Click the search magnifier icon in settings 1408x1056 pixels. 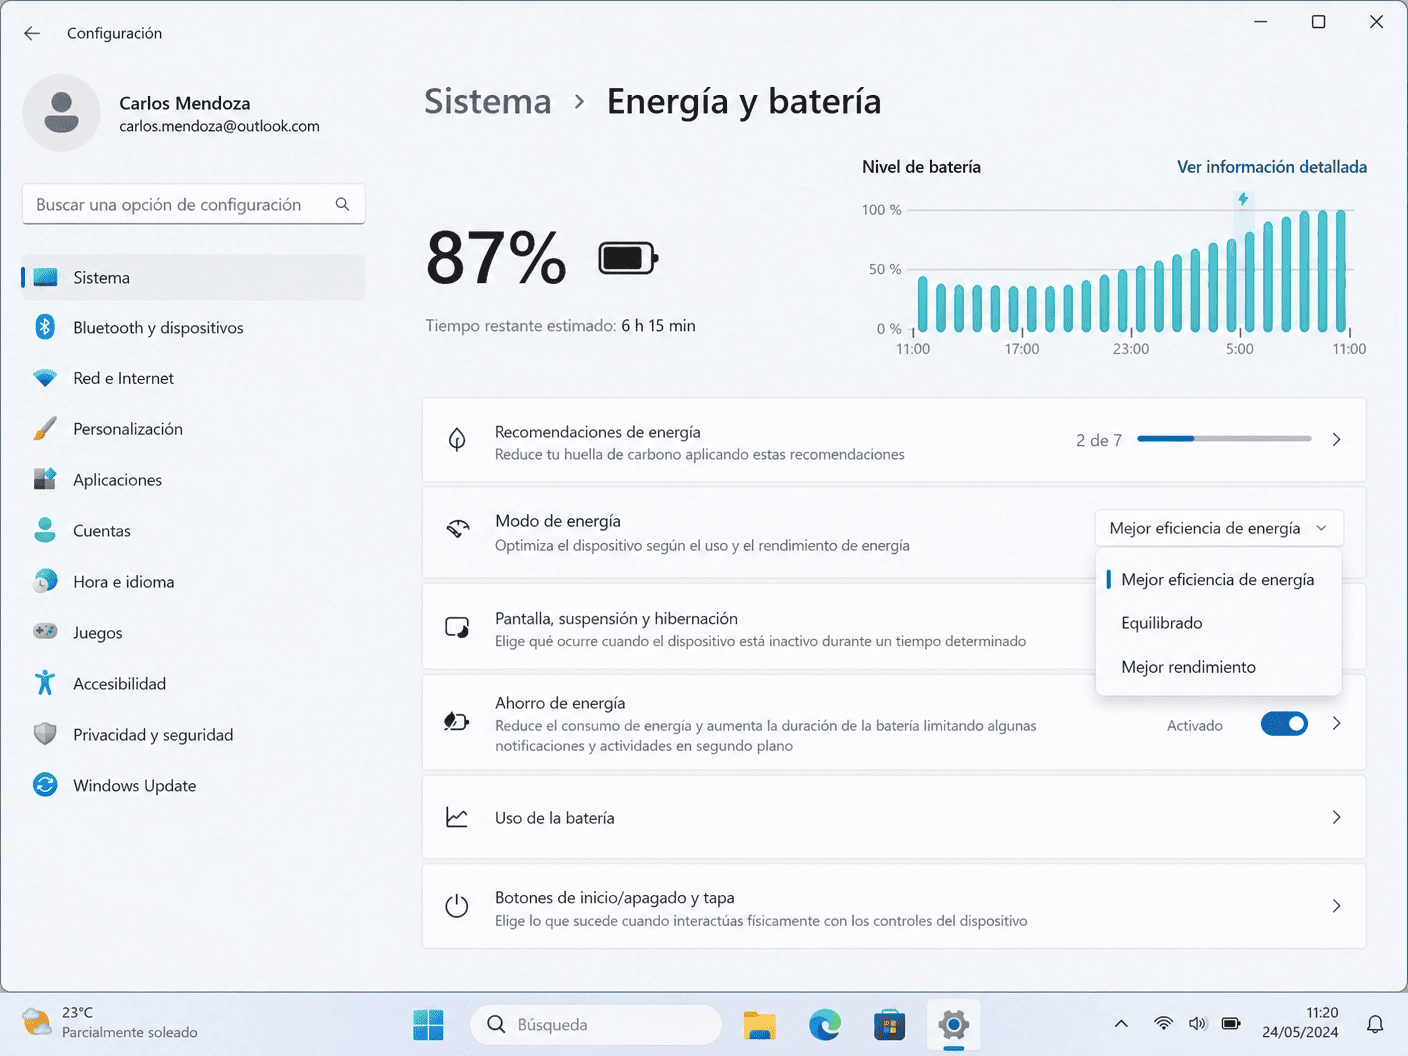point(342,204)
